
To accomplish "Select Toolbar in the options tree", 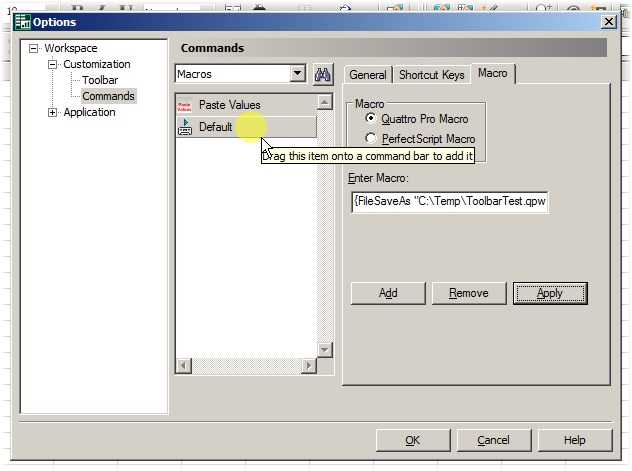I will [x=100, y=80].
